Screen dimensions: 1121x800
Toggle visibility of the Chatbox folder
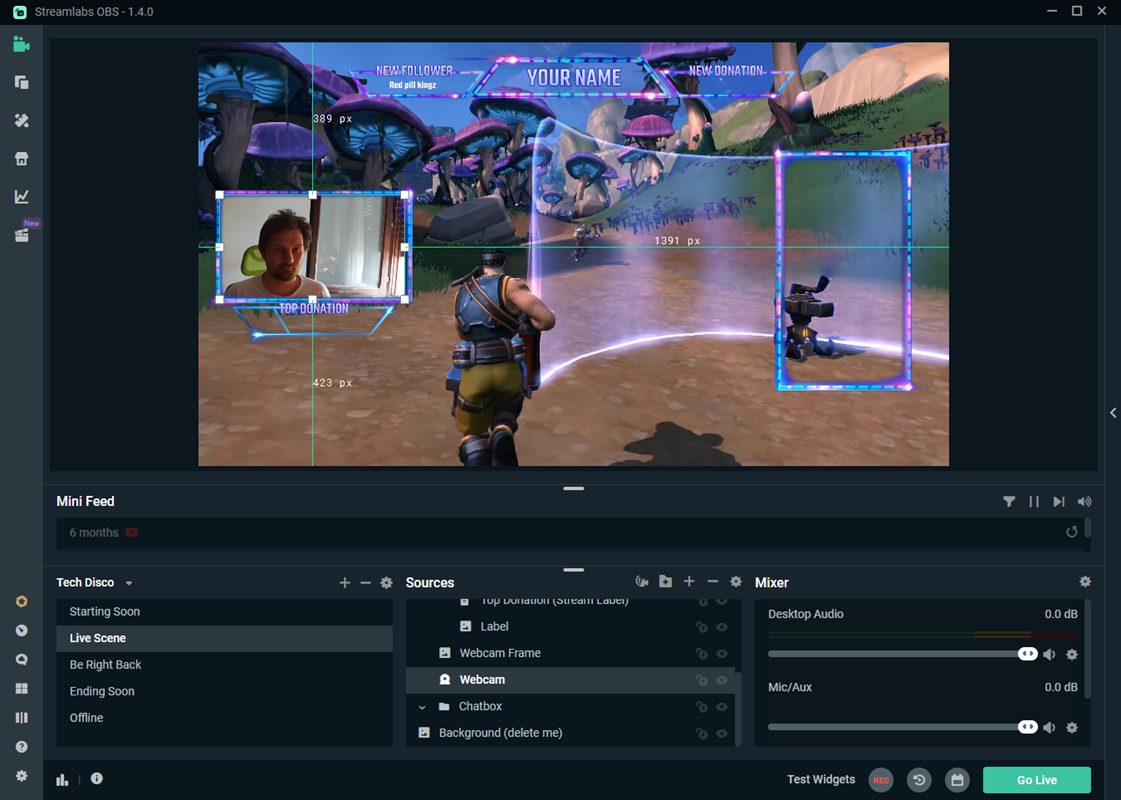click(722, 706)
